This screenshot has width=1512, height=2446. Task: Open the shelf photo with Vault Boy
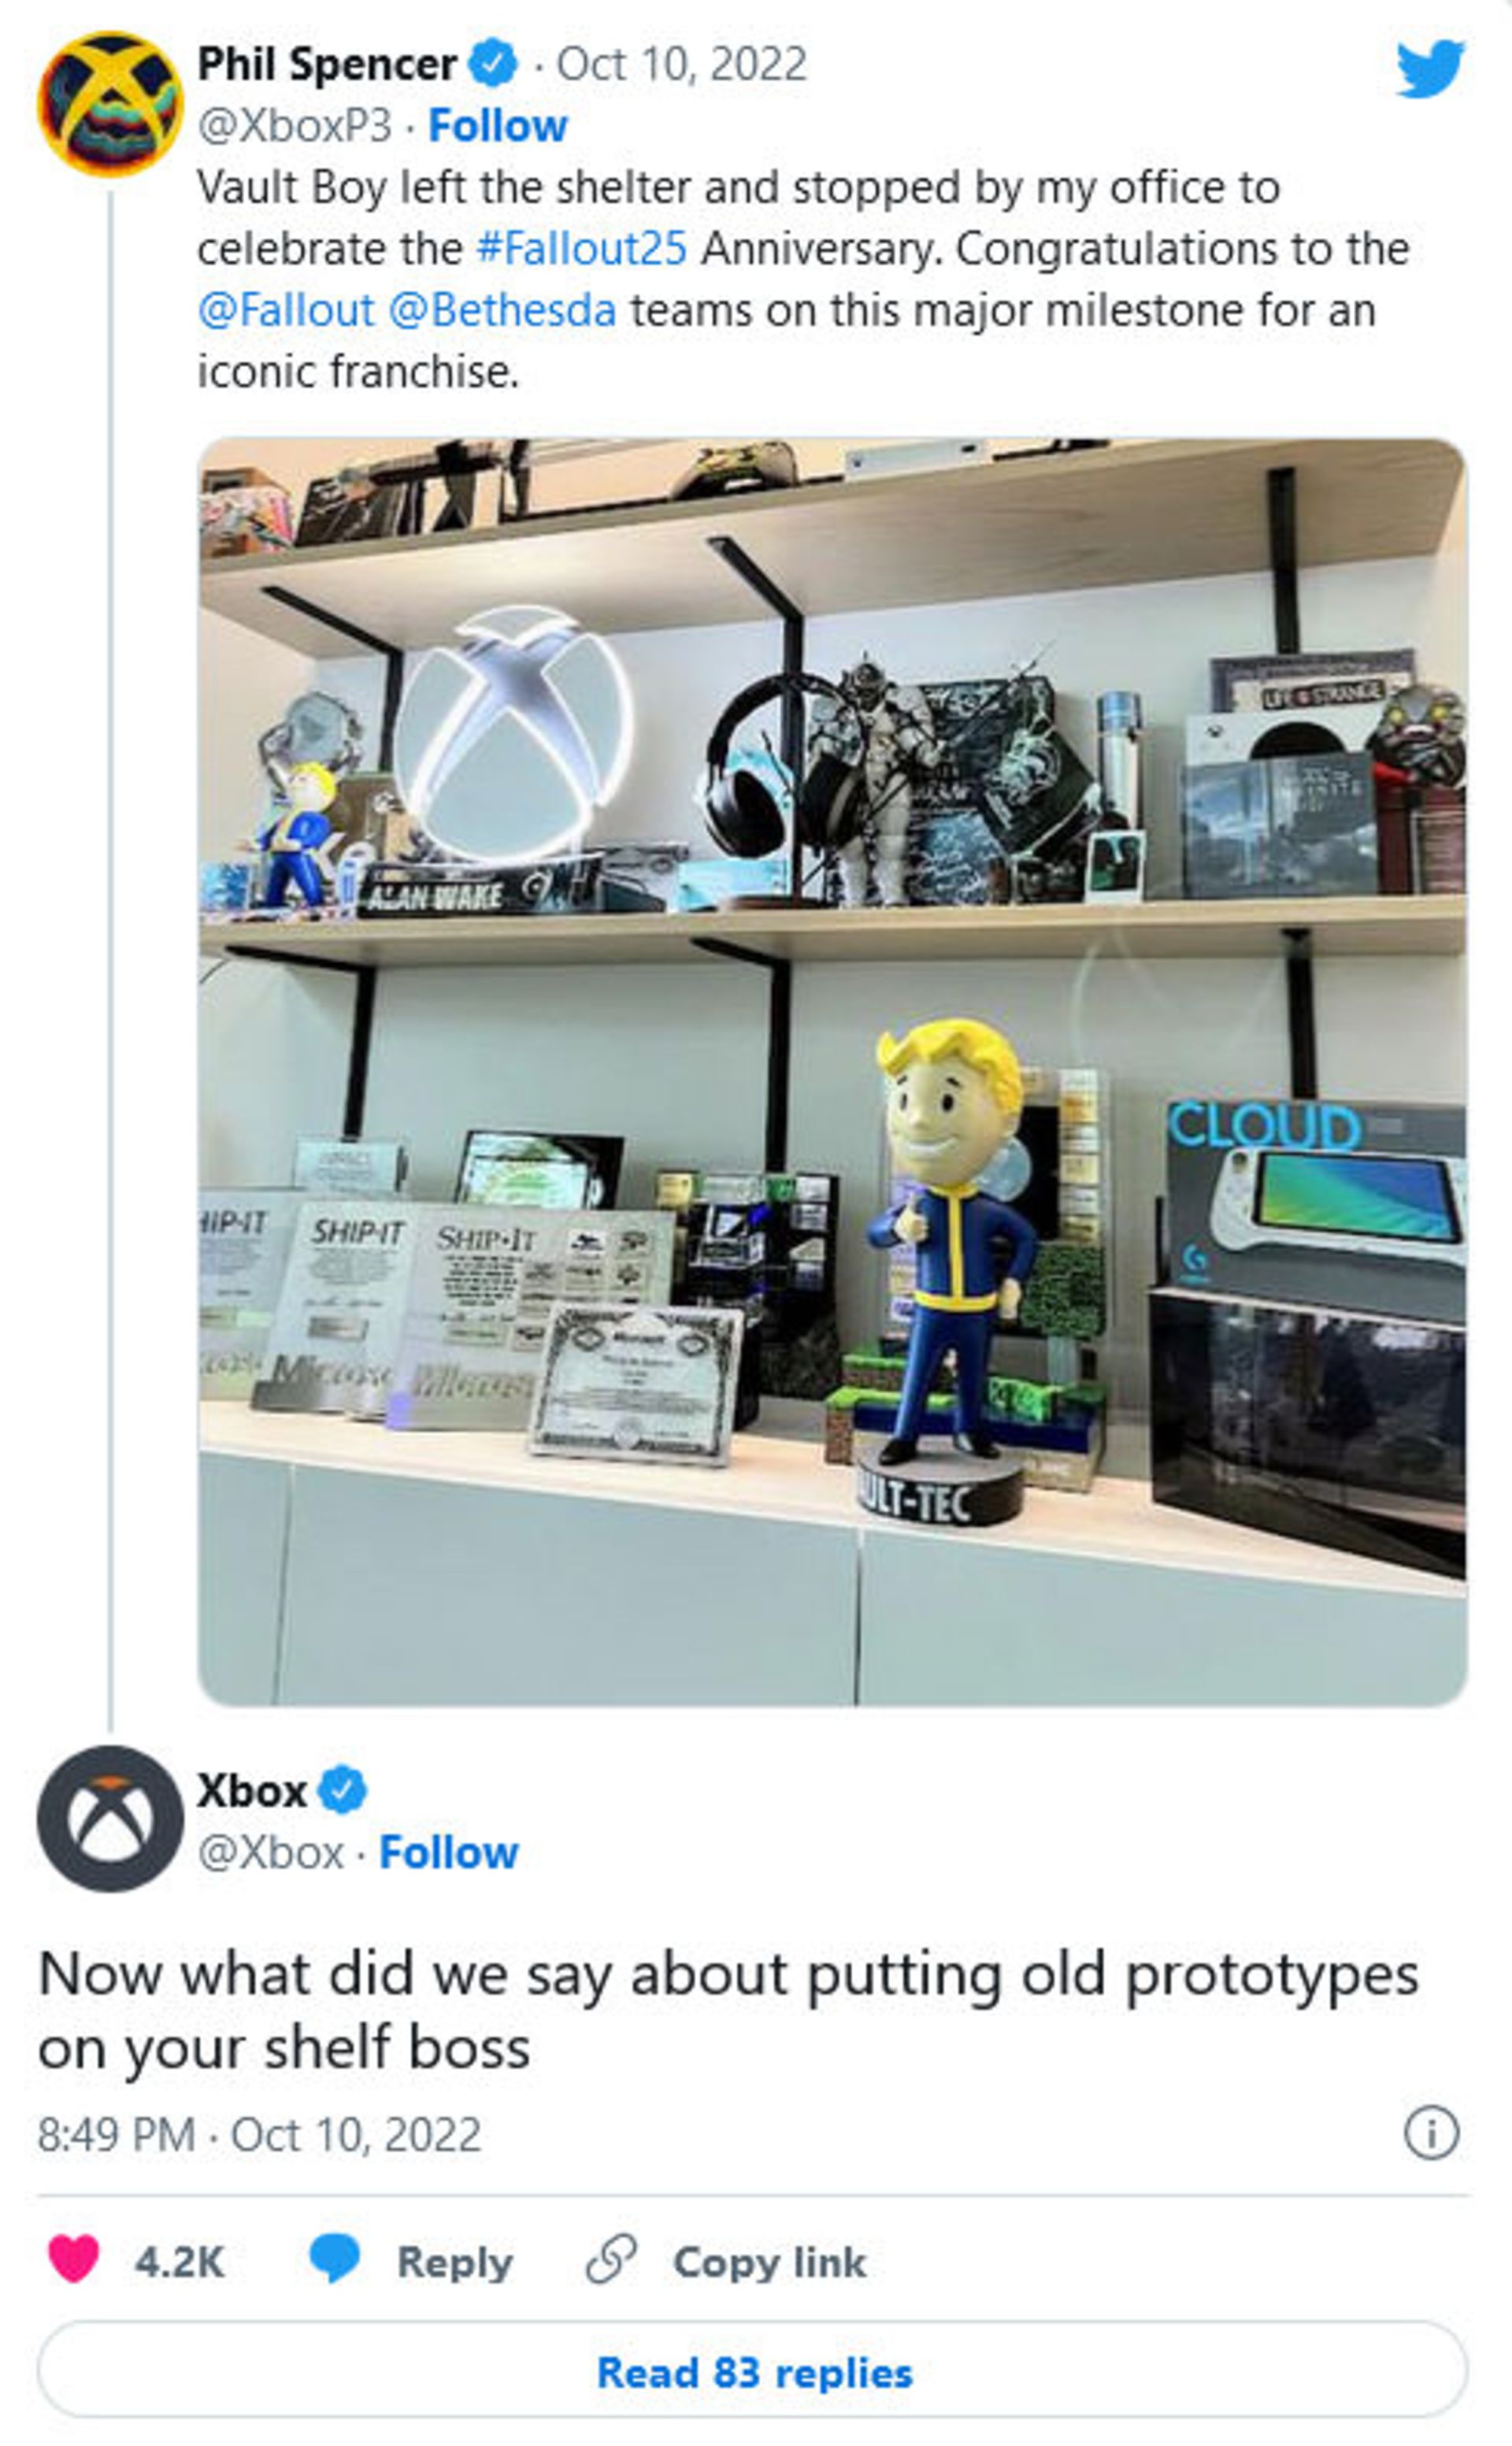(x=832, y=1072)
